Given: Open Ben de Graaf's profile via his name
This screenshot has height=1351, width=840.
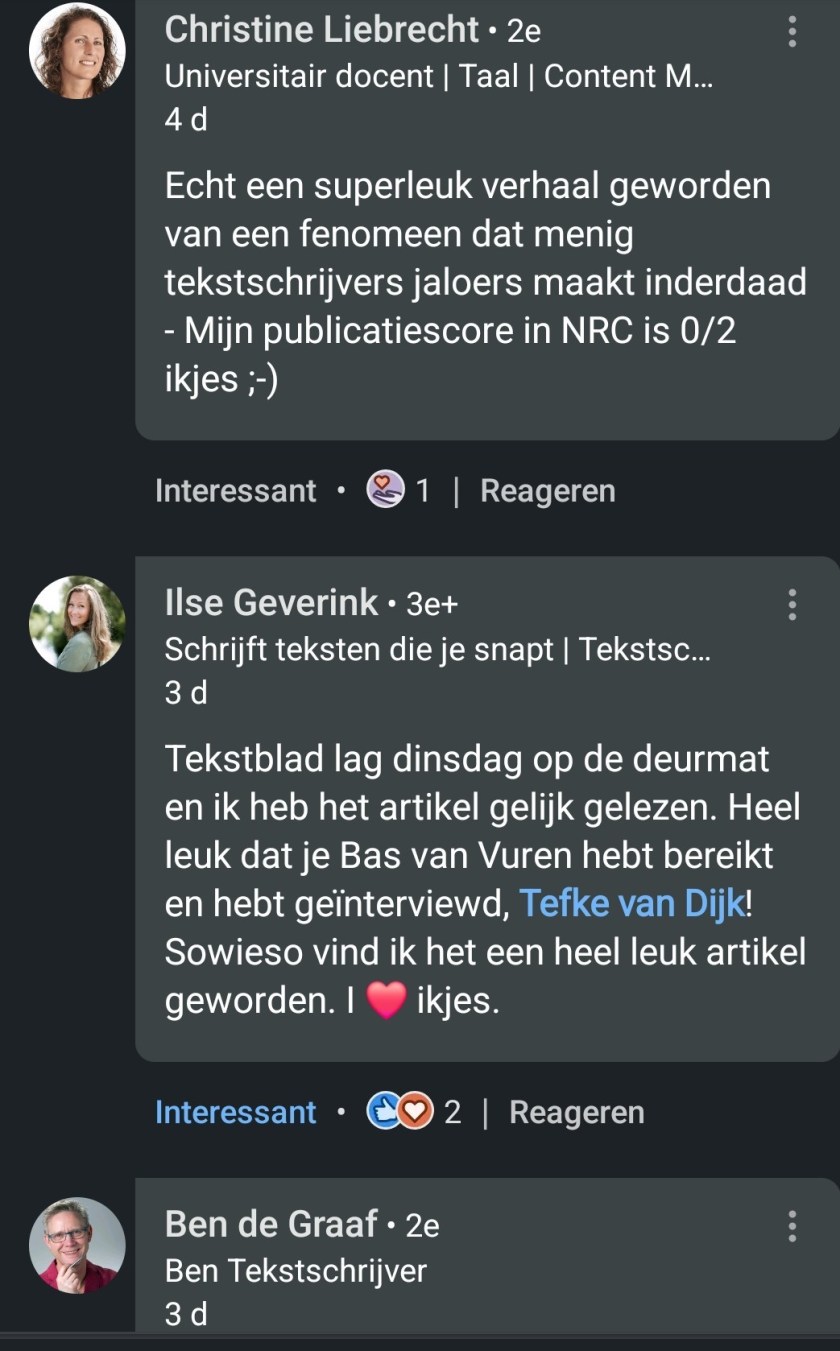Looking at the screenshot, I should click(270, 1224).
